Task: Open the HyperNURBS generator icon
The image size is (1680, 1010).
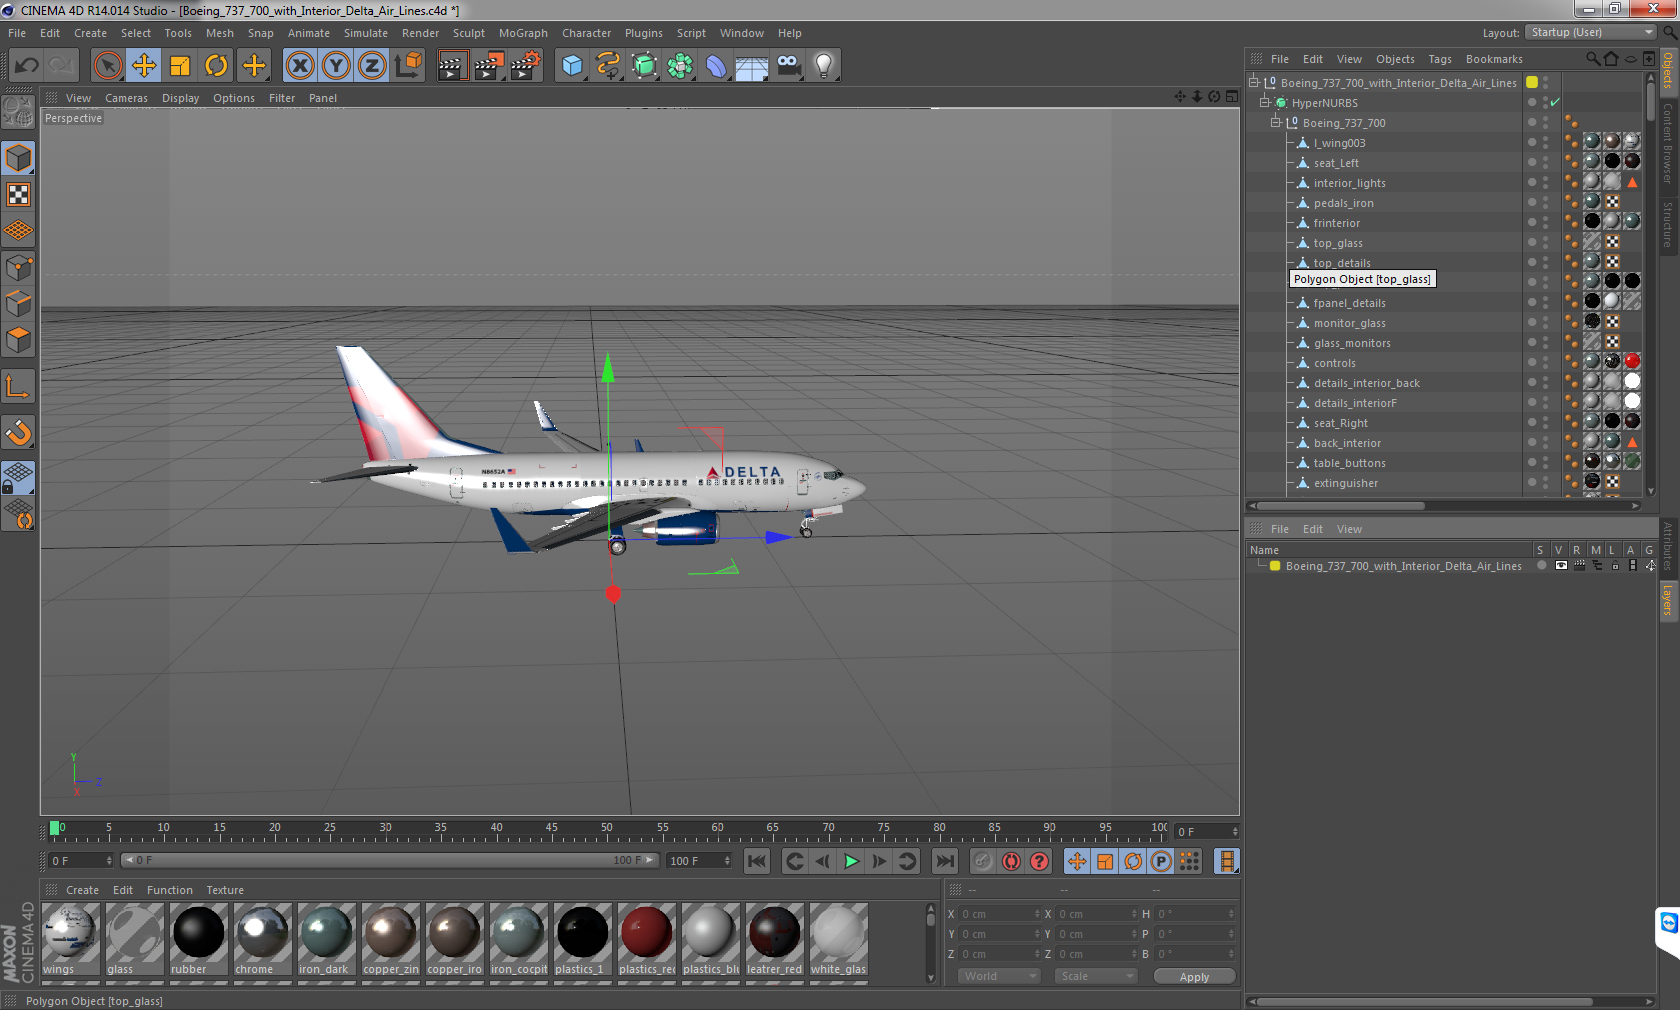Action: pyautogui.click(x=644, y=66)
